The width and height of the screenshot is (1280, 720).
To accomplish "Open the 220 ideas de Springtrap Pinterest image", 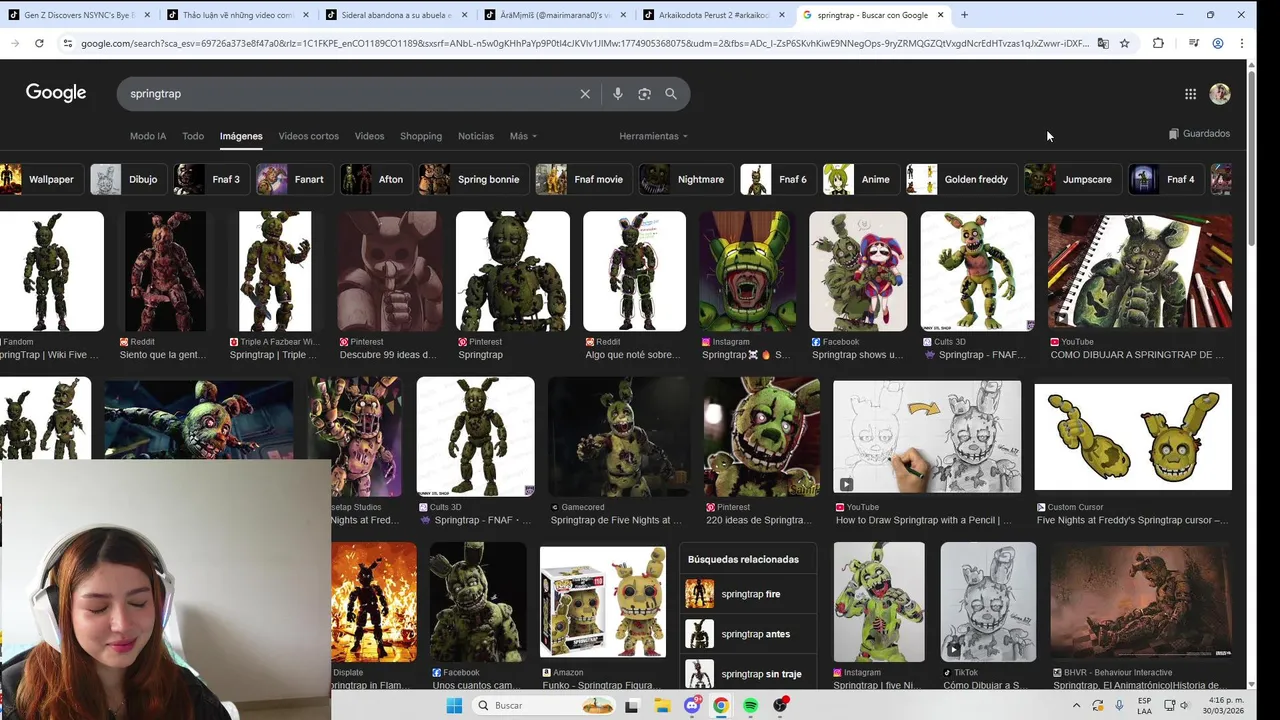I will tap(762, 436).
